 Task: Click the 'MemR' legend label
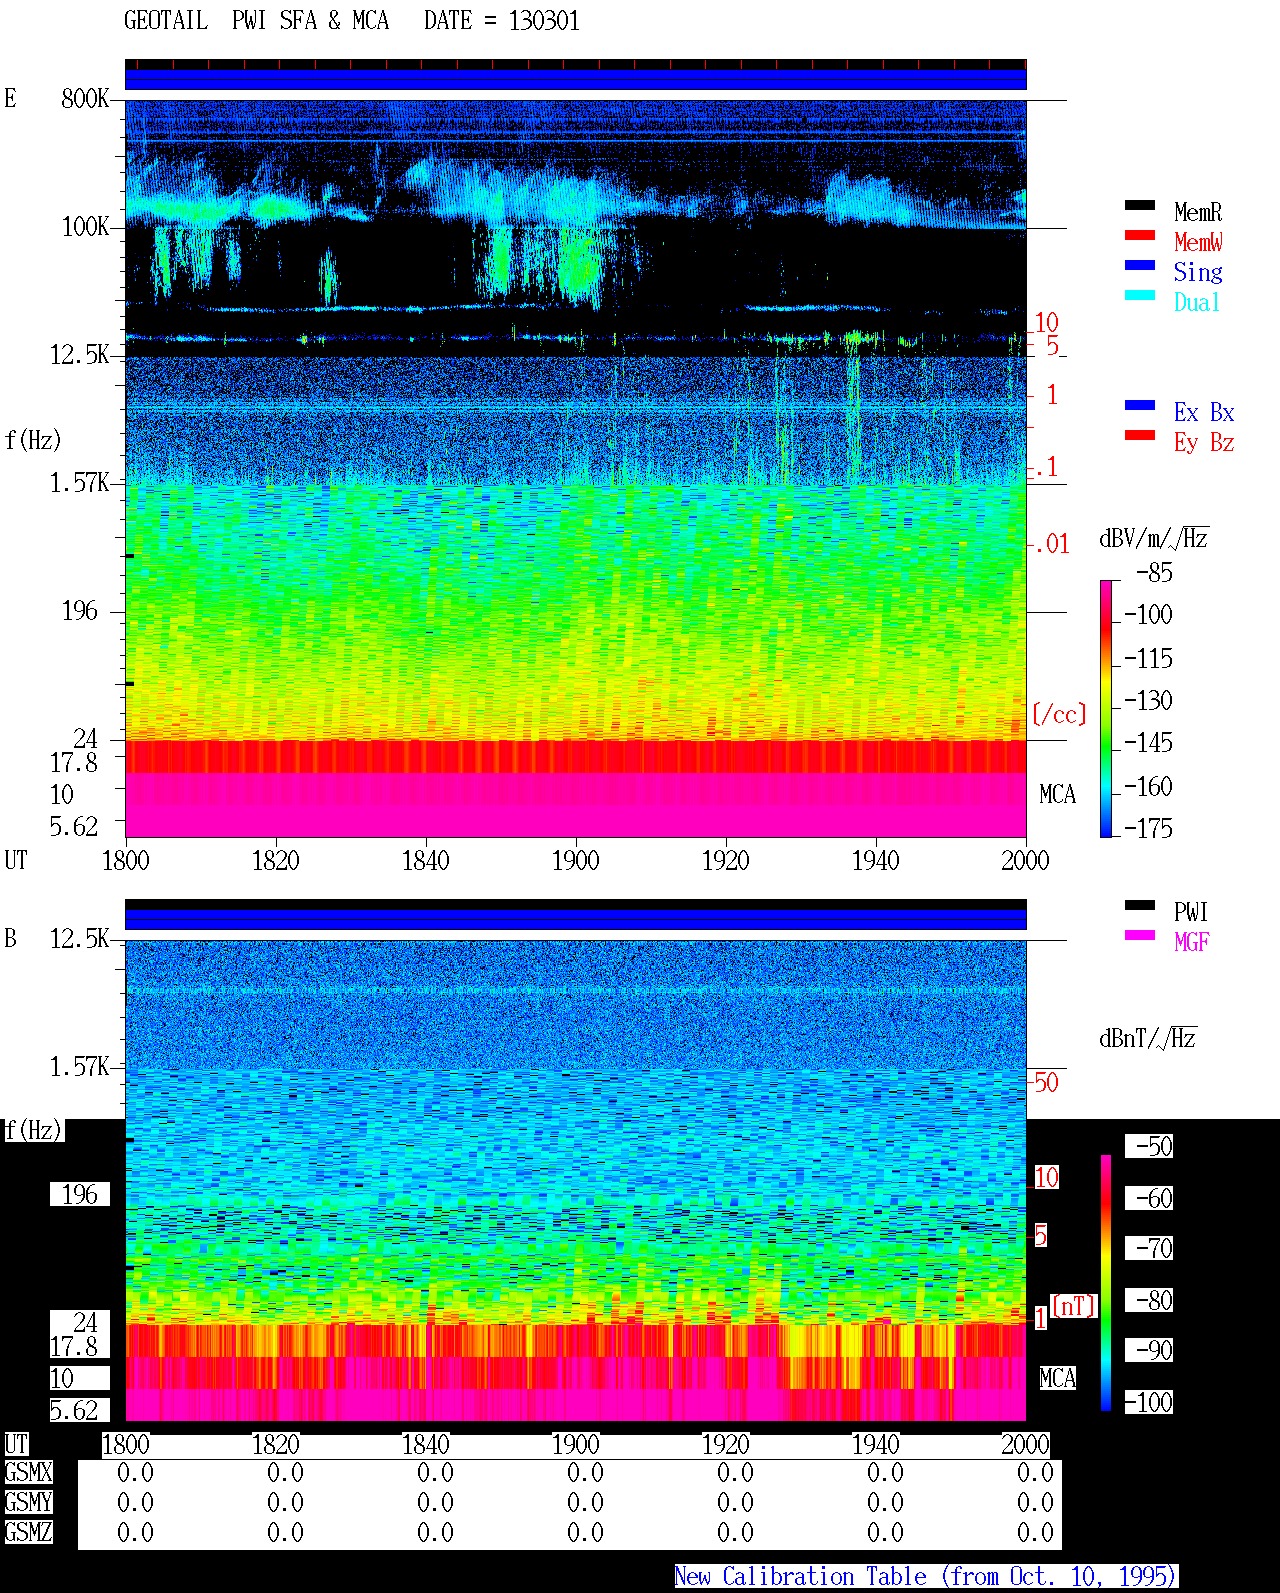pyautogui.click(x=1198, y=212)
